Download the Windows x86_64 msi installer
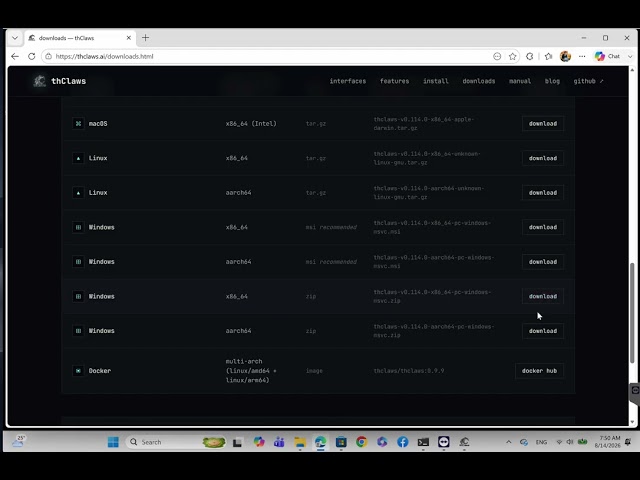The width and height of the screenshot is (640, 480). click(543, 227)
